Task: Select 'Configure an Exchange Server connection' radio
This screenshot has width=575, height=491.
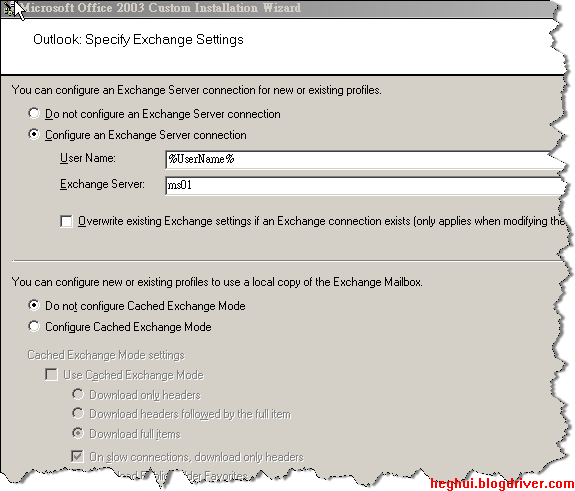Action: point(34,135)
